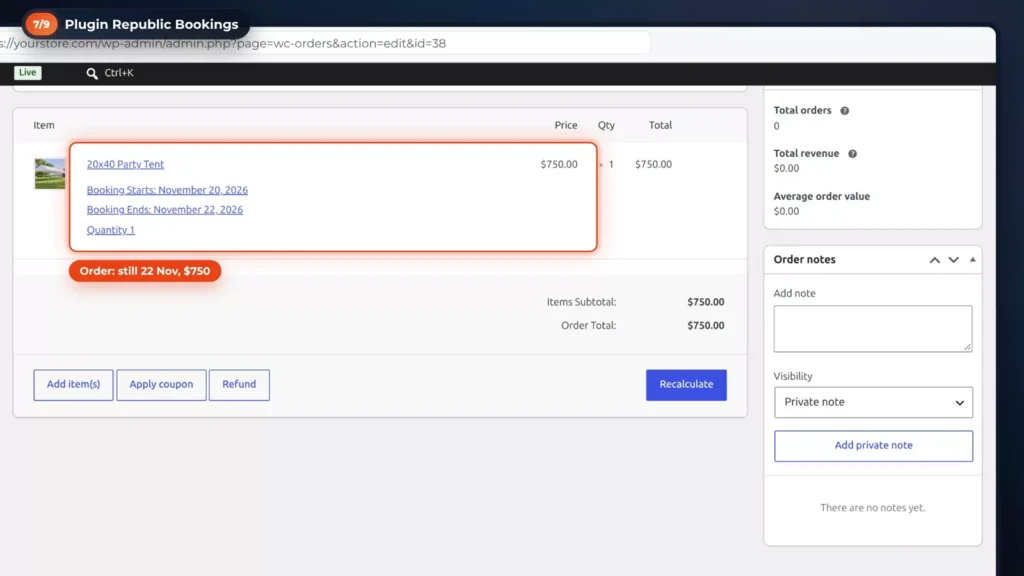
Task: Click Add private note button
Action: point(873,445)
